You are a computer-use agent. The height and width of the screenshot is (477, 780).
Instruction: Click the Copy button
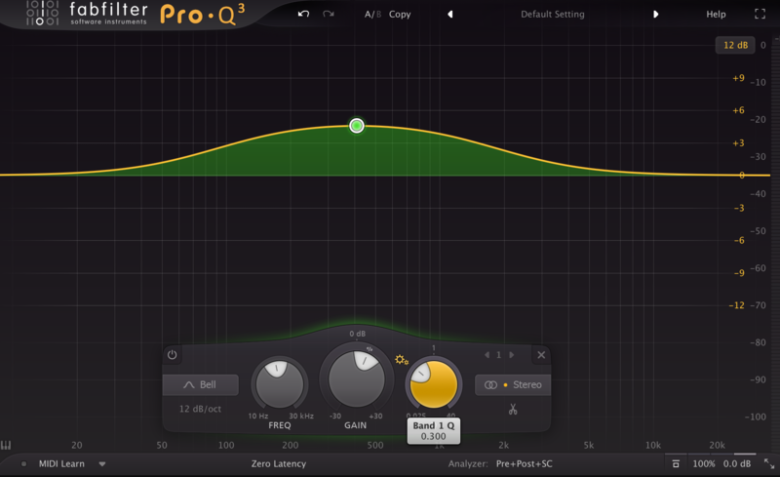[x=400, y=14]
